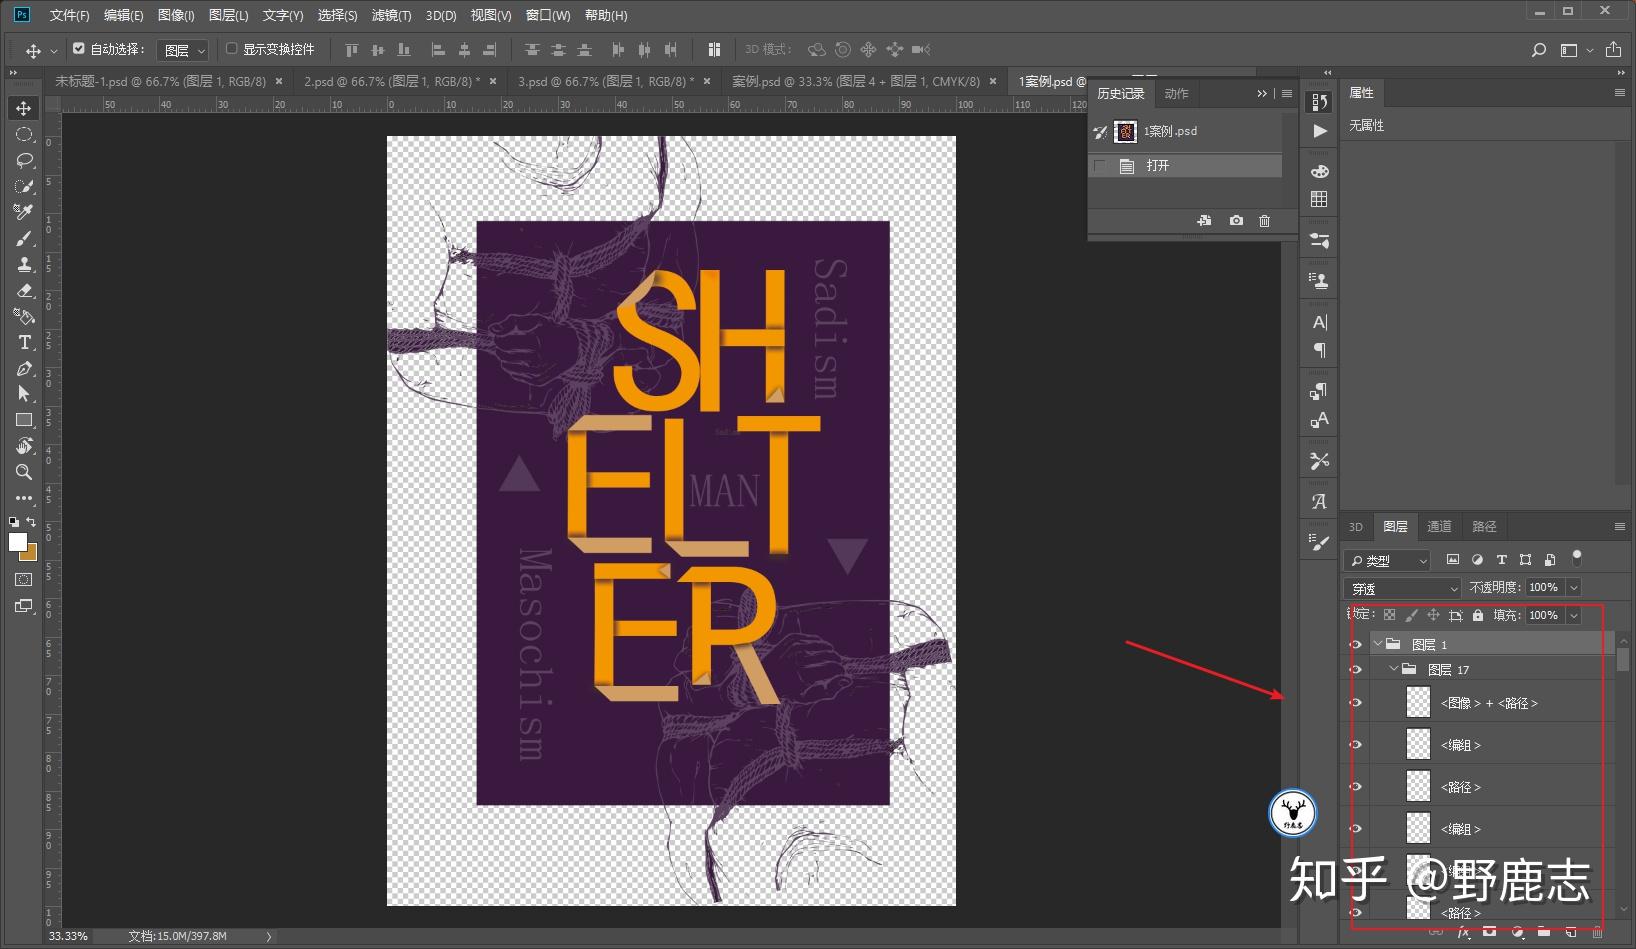Toggle visibility of <图像> + <路径> layer
The height and width of the screenshot is (949, 1636).
pyautogui.click(x=1355, y=702)
